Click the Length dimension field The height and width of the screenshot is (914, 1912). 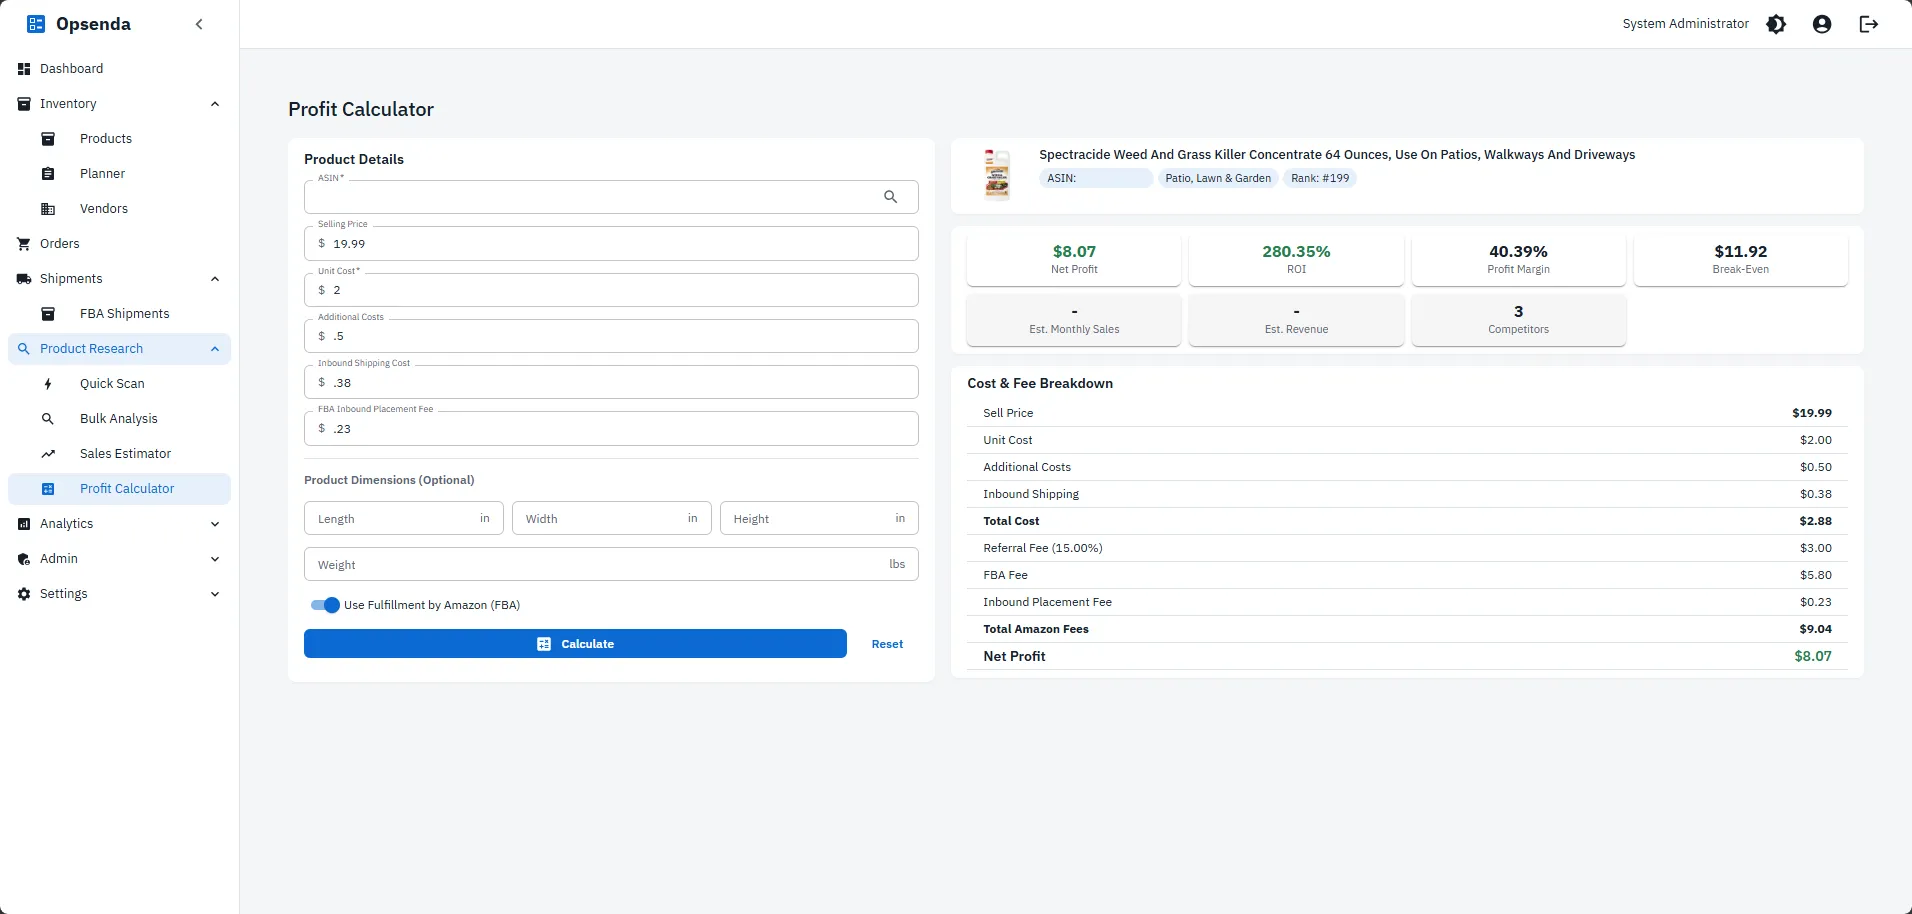pyautogui.click(x=403, y=519)
